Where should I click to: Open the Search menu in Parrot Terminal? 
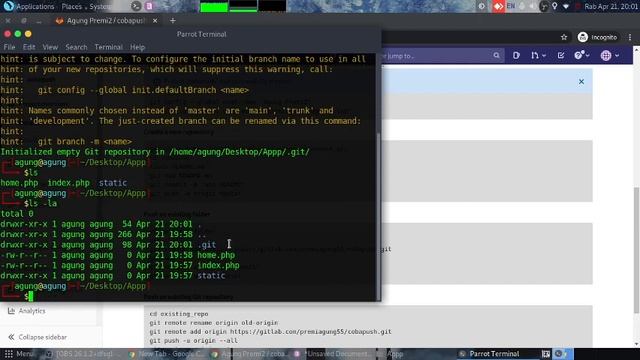[76, 47]
